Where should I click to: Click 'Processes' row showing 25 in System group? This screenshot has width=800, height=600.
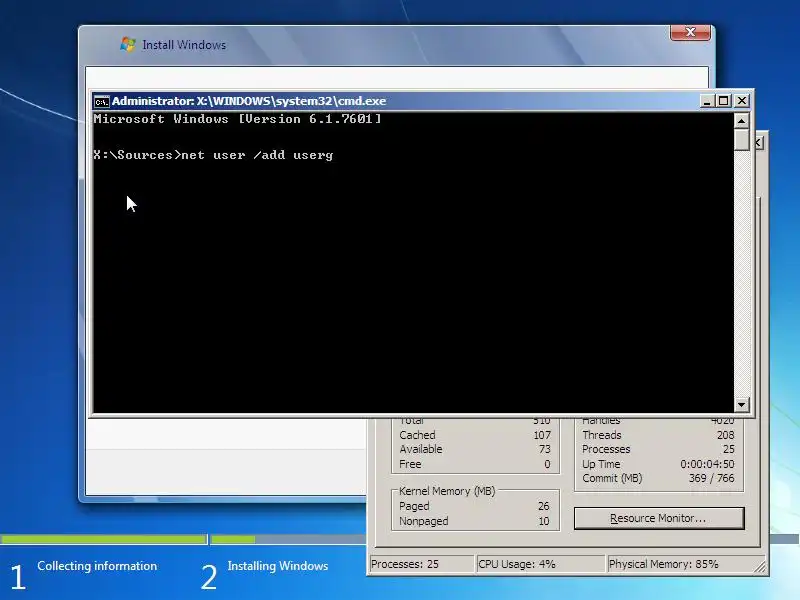click(x=658, y=449)
